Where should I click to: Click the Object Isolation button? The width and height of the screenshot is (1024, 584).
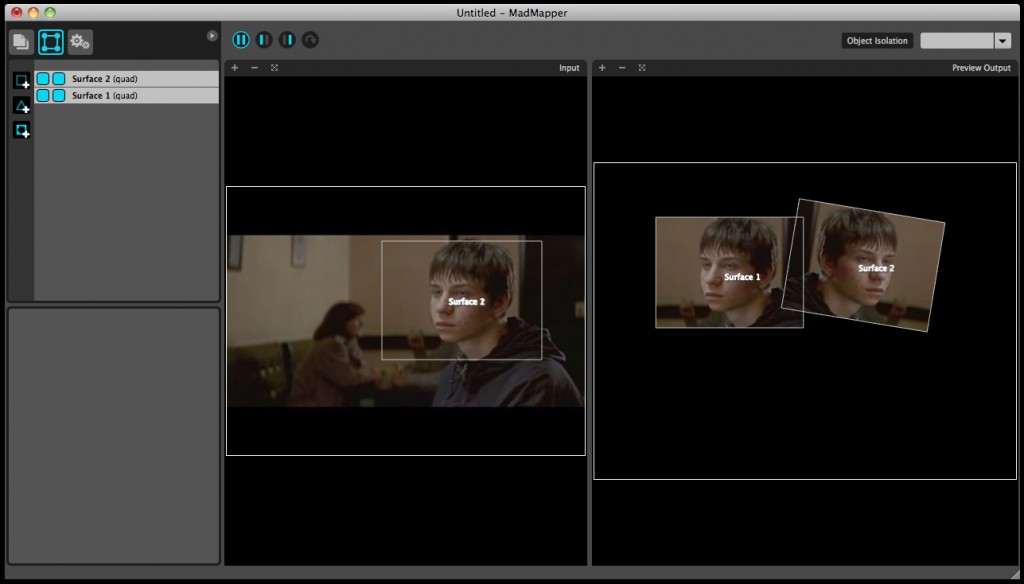point(877,41)
